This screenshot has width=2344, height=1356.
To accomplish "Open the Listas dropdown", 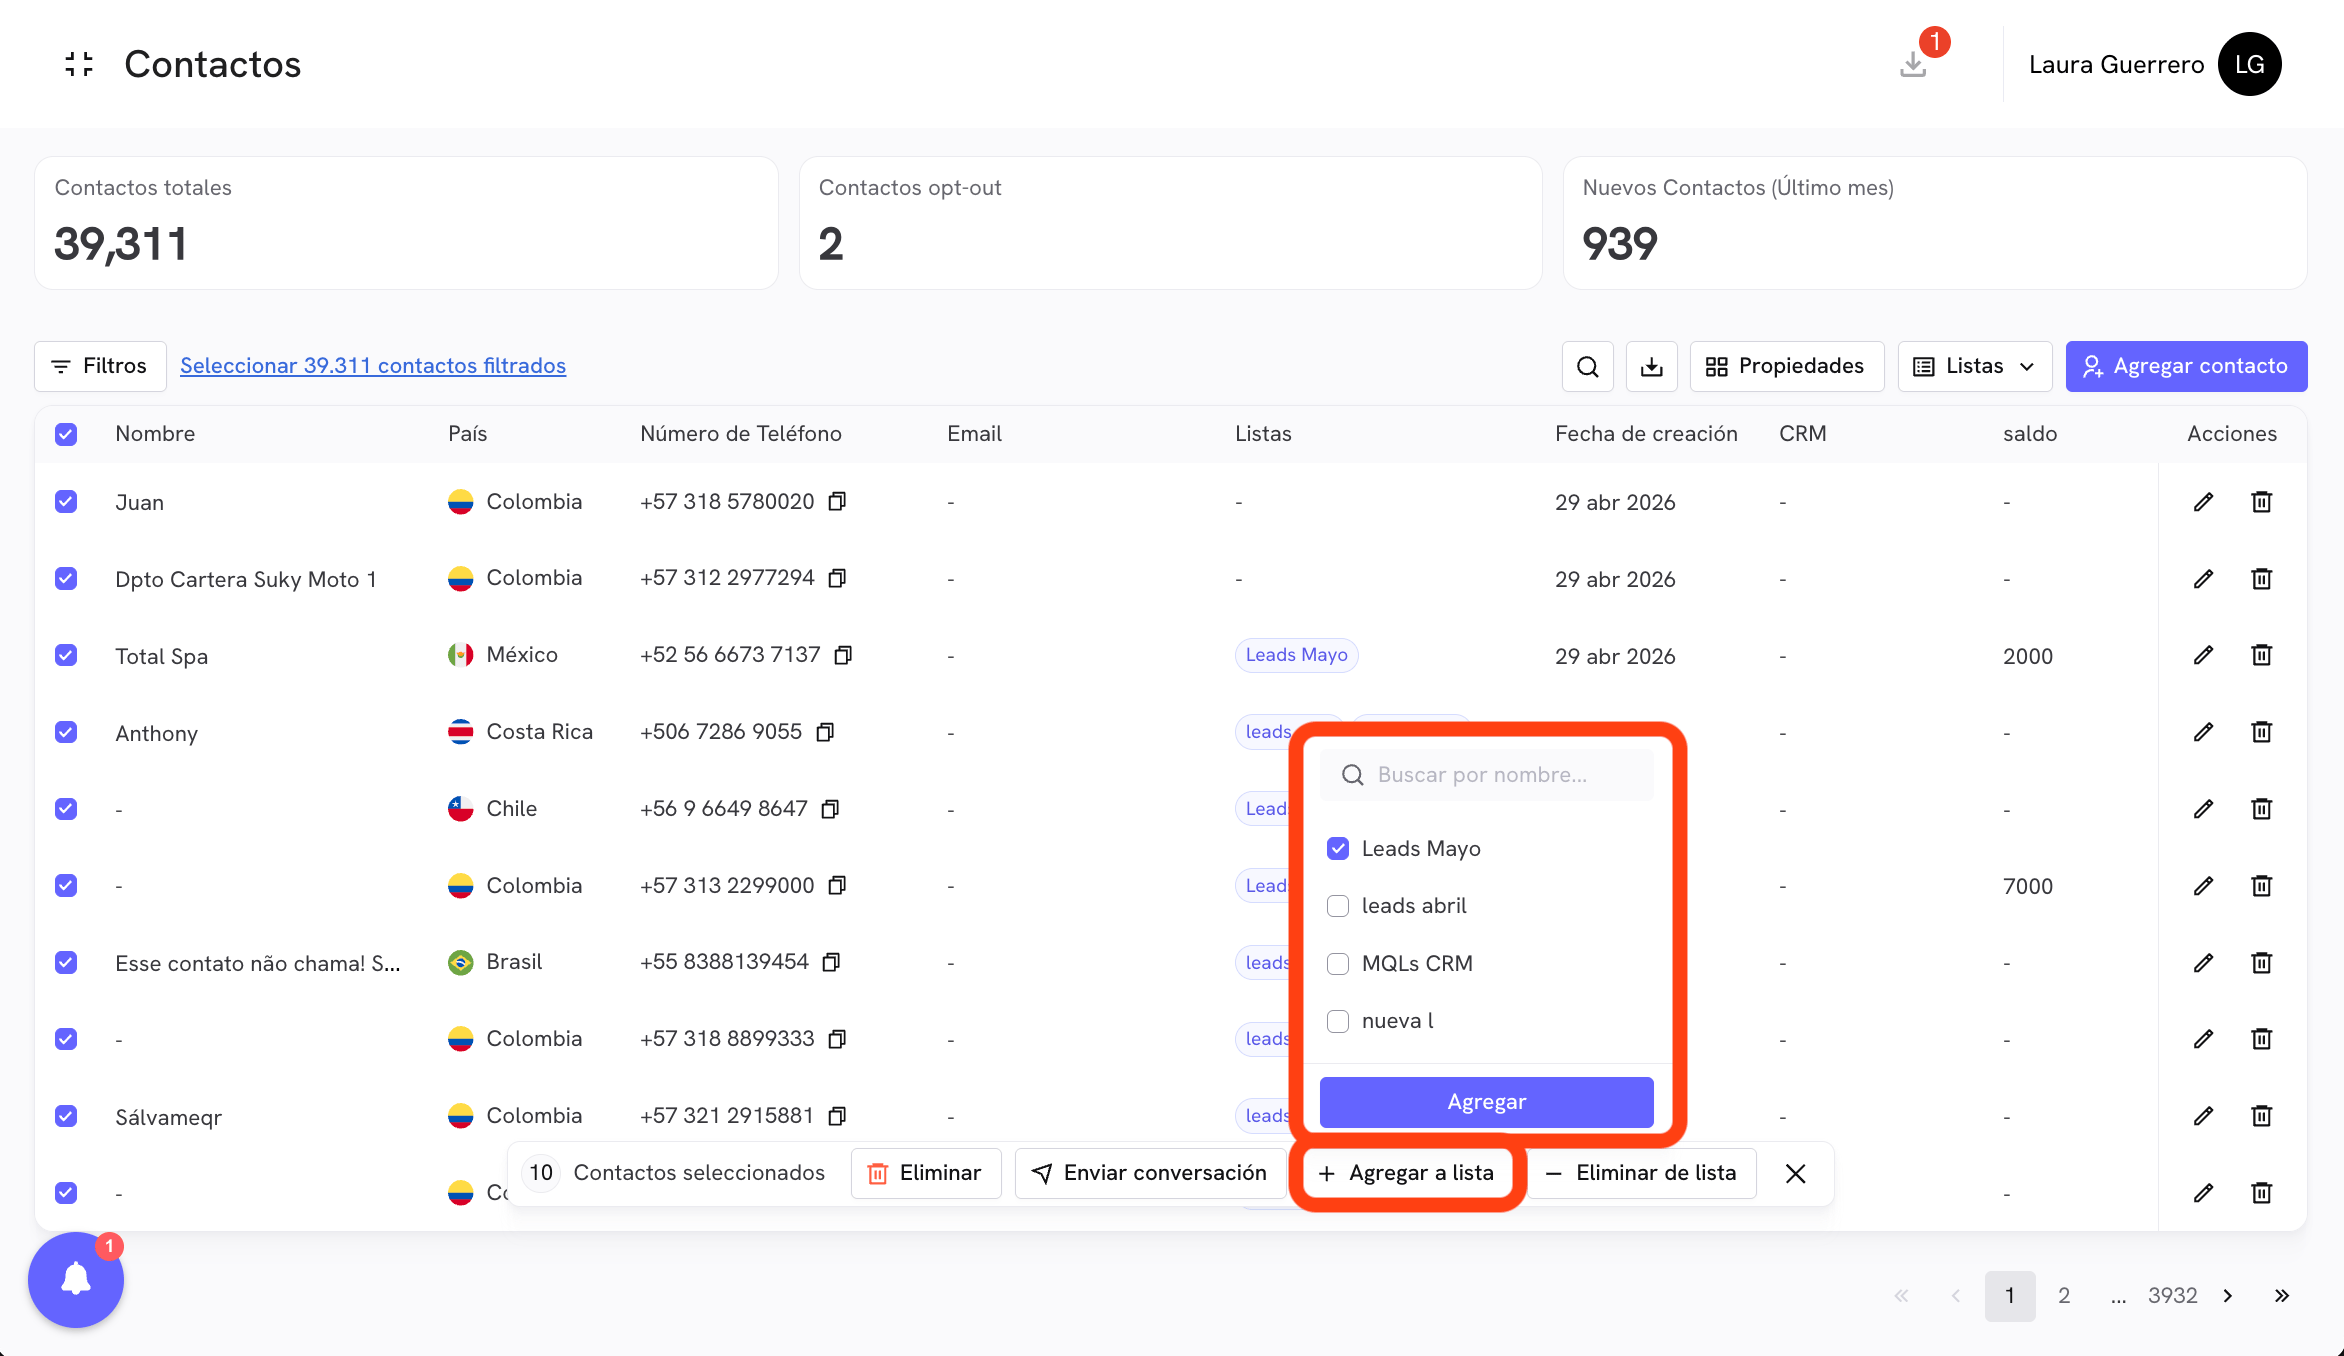I will [1975, 366].
